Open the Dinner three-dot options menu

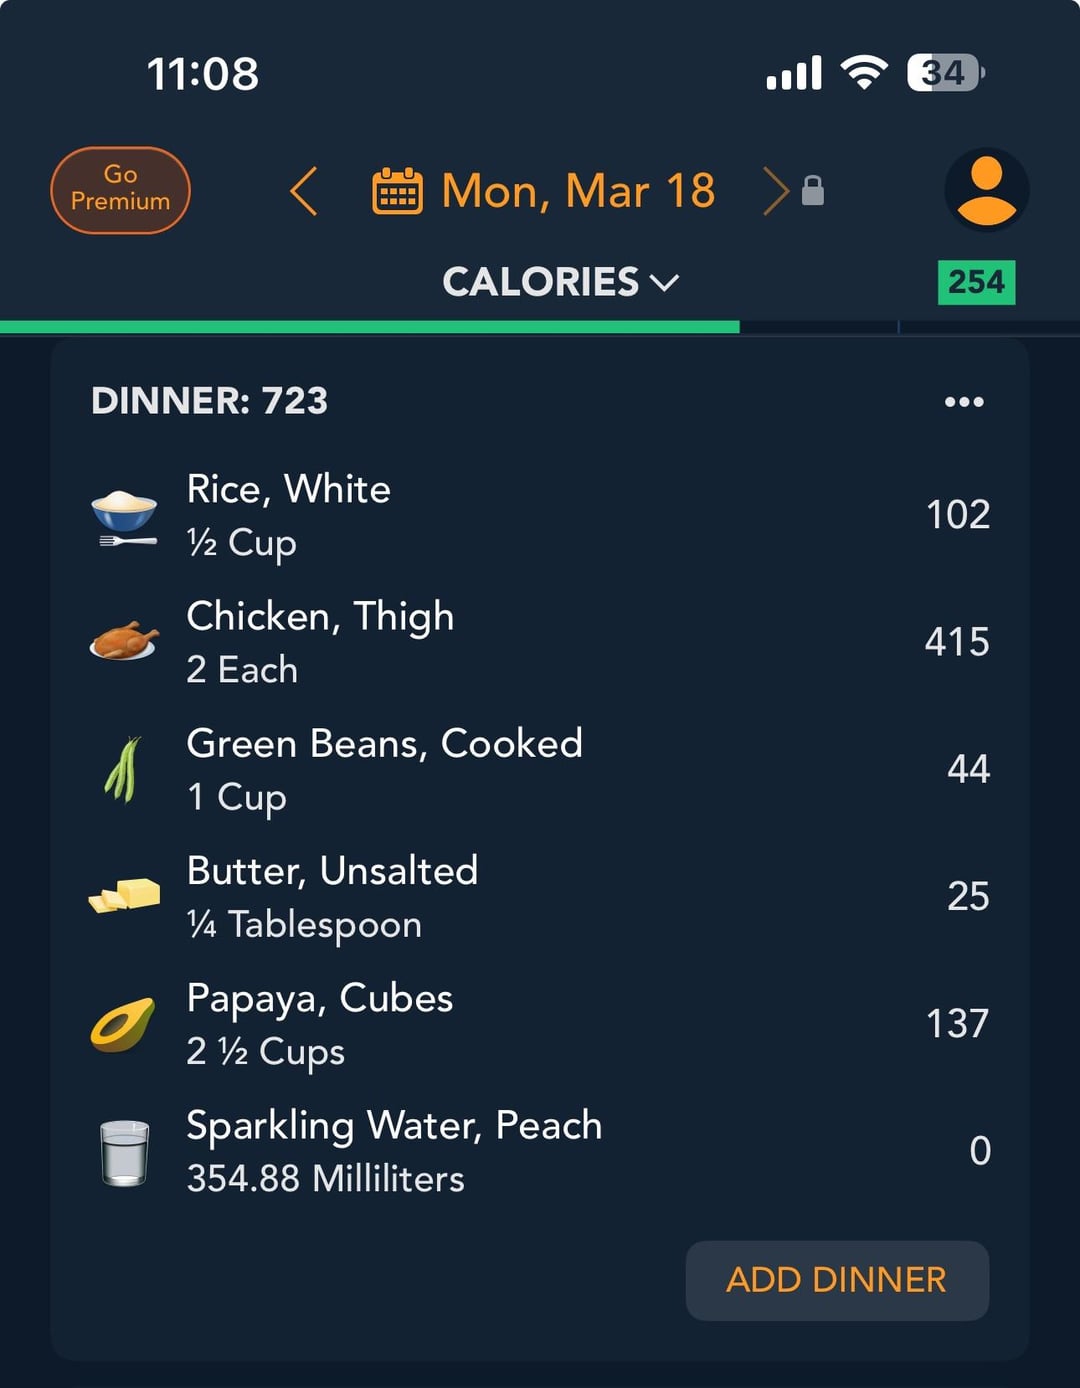click(964, 402)
